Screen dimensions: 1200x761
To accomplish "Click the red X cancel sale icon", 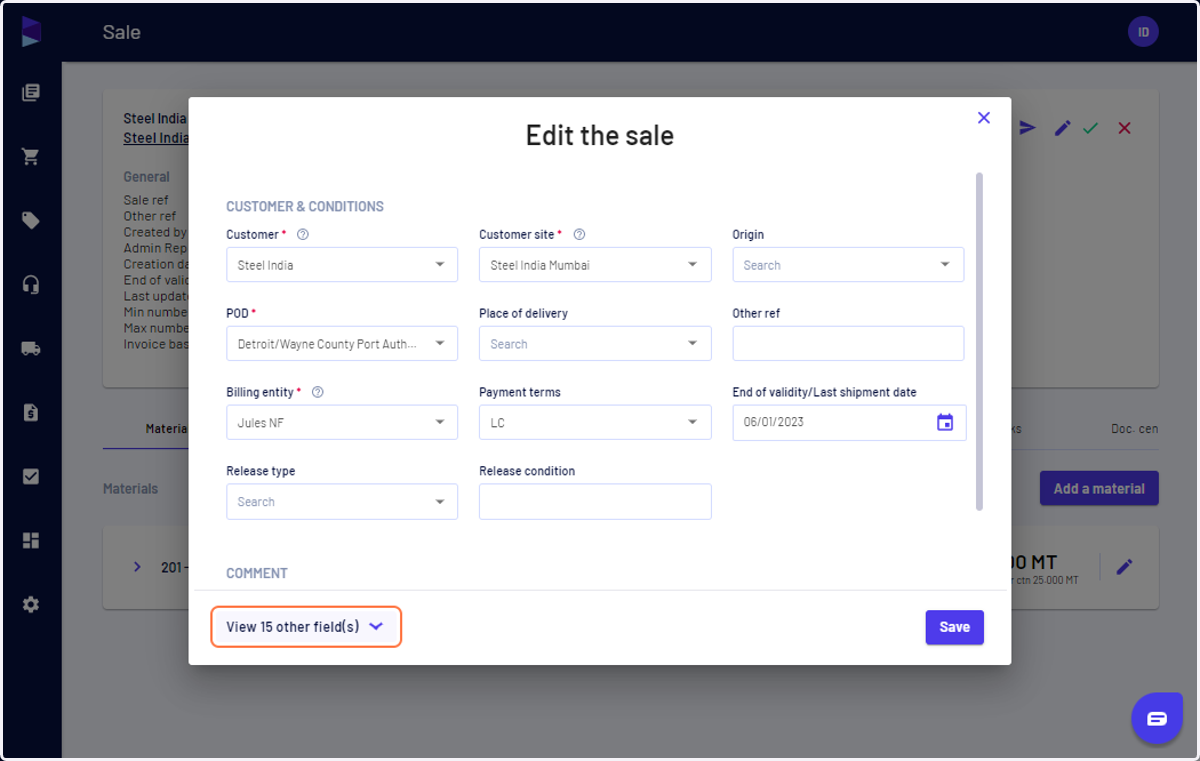I will [x=1124, y=128].
